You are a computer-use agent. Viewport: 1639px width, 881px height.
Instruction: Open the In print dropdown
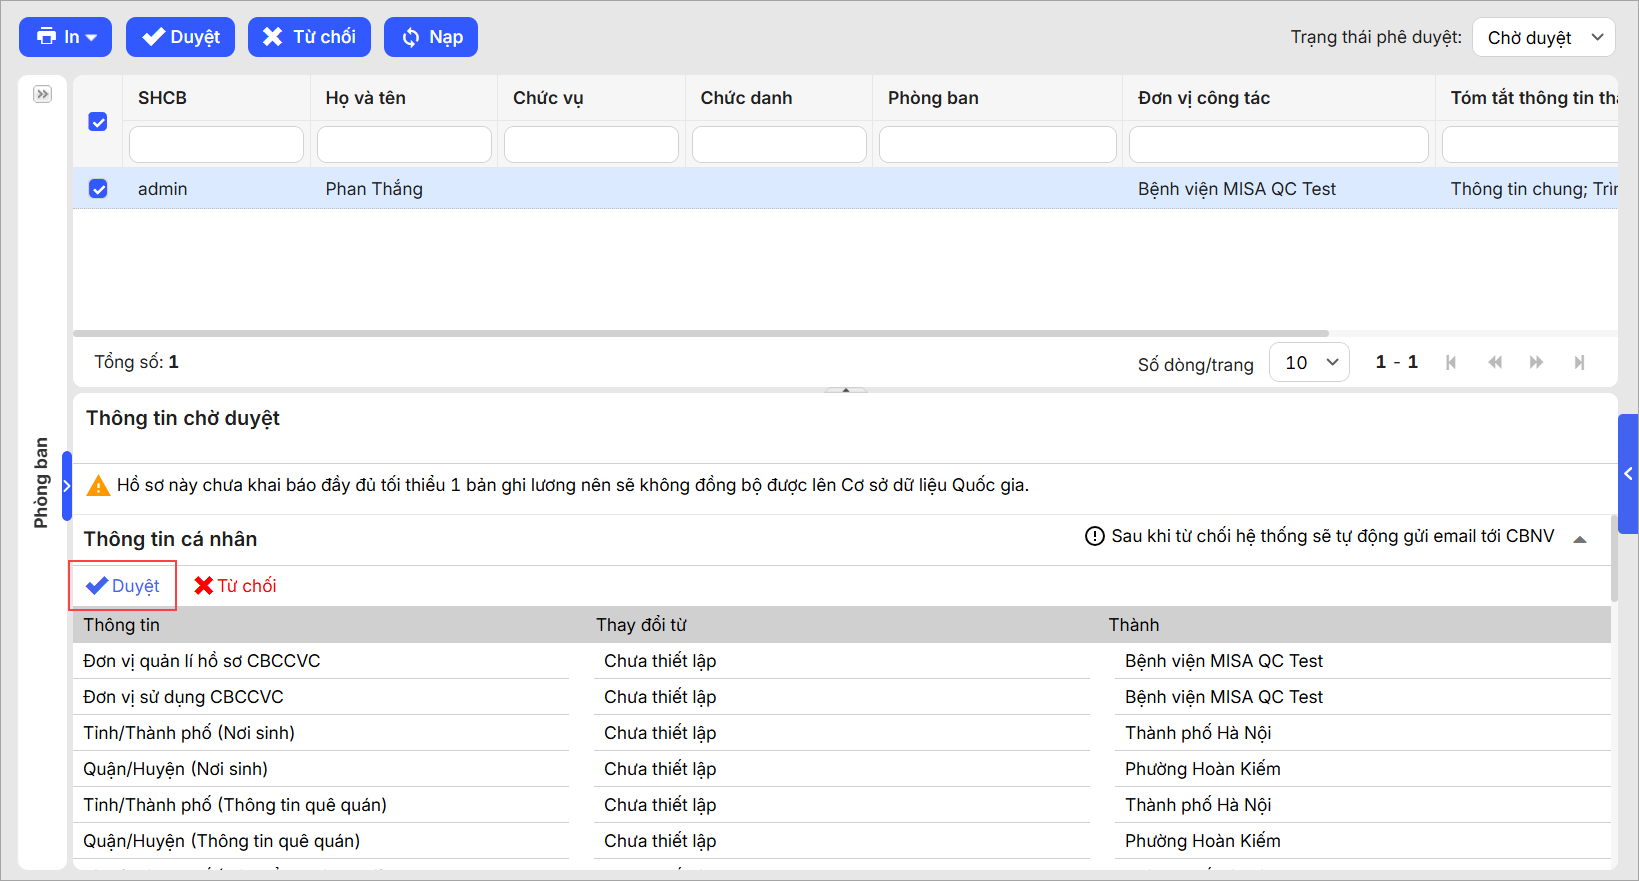pos(66,37)
